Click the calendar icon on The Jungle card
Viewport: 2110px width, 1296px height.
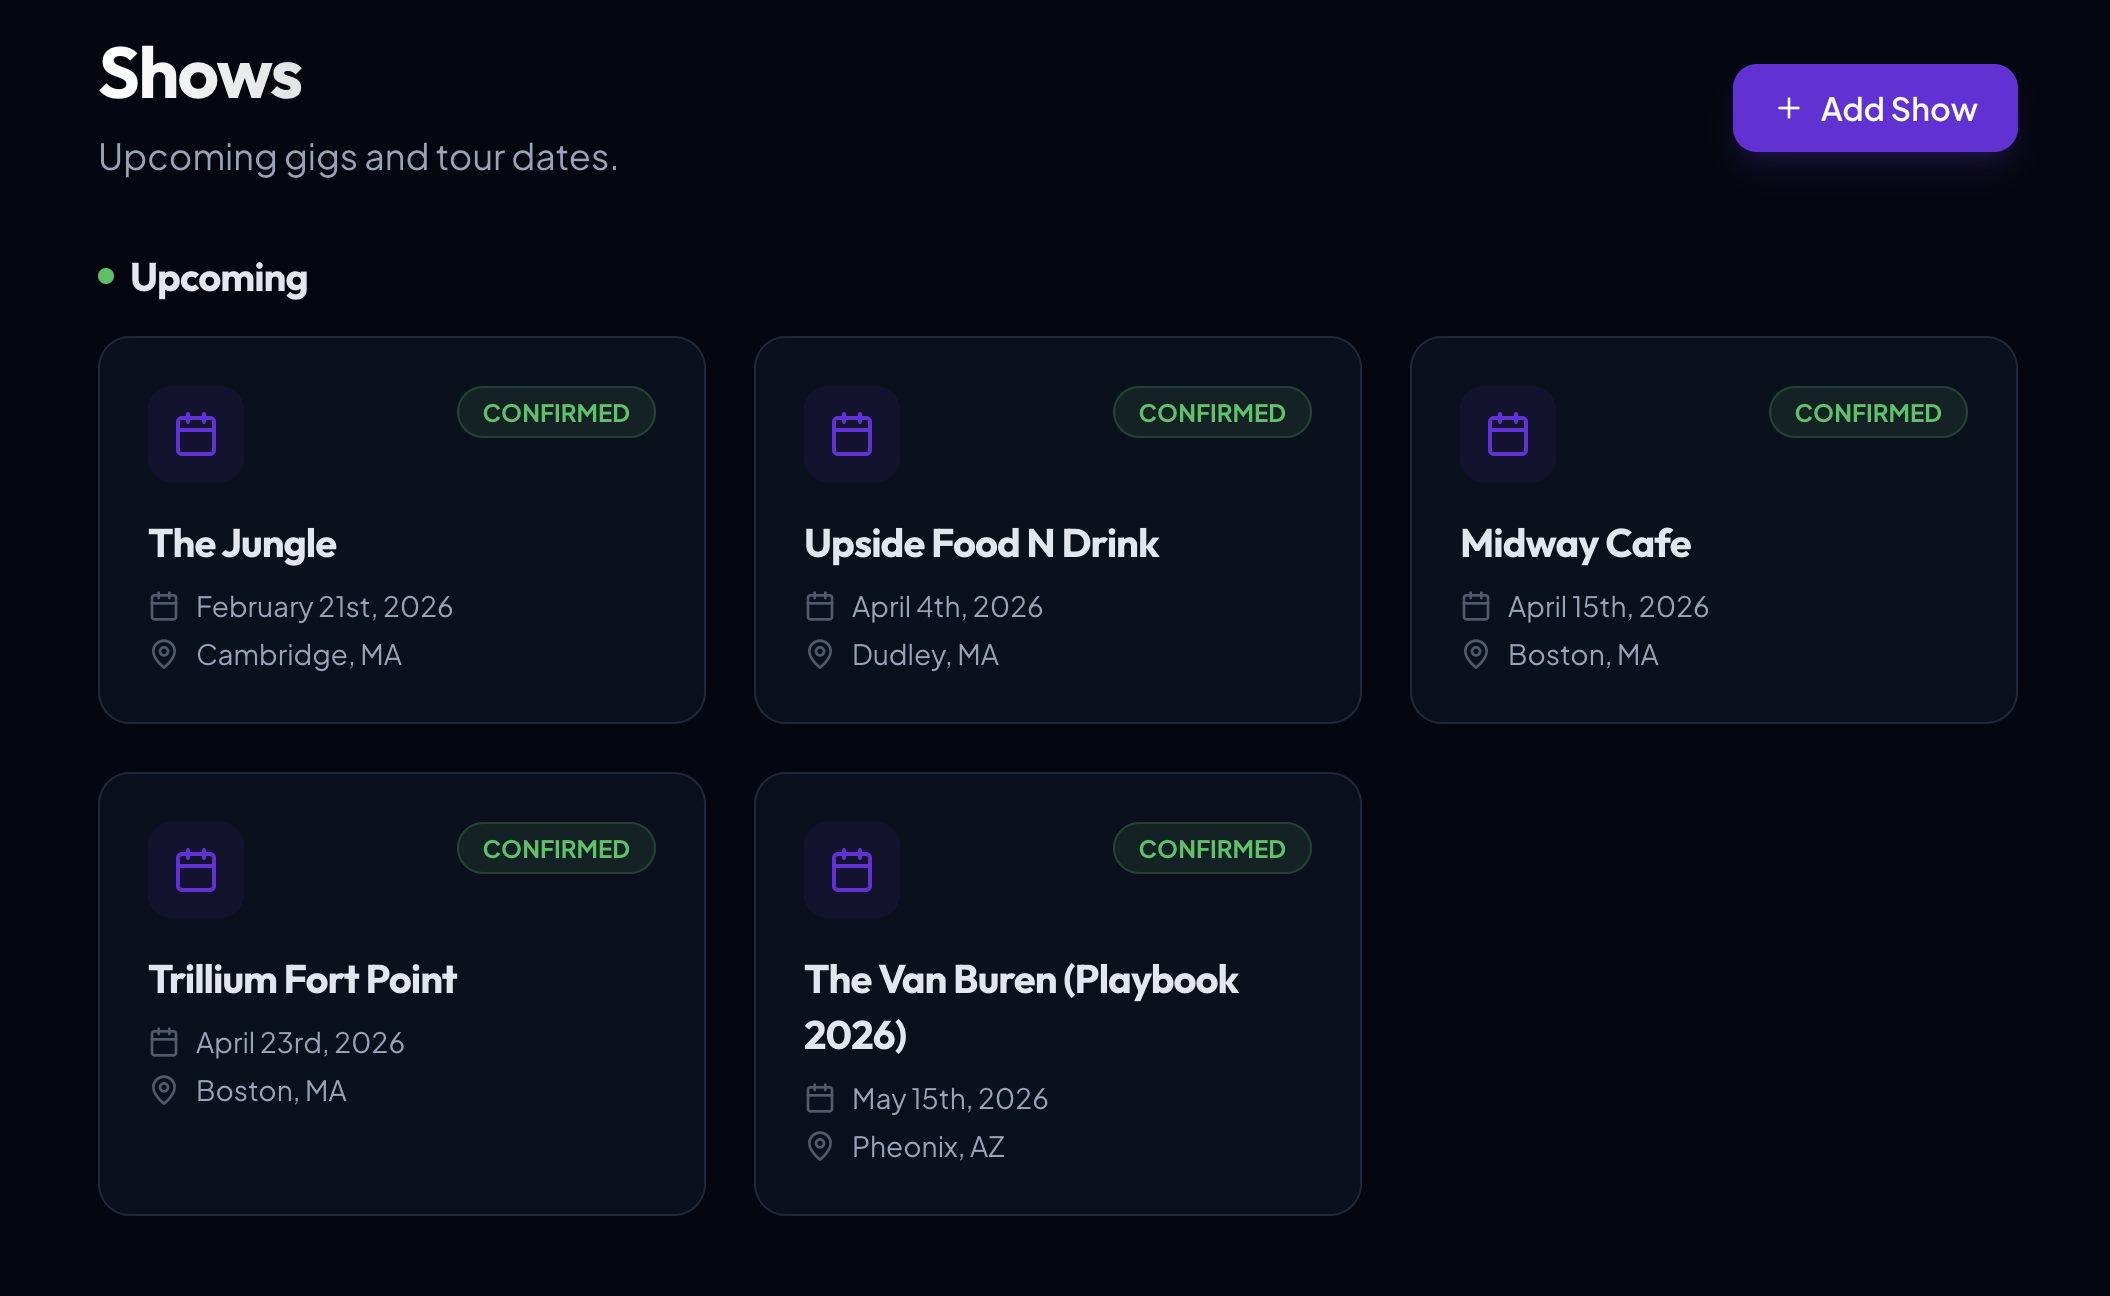coord(196,434)
